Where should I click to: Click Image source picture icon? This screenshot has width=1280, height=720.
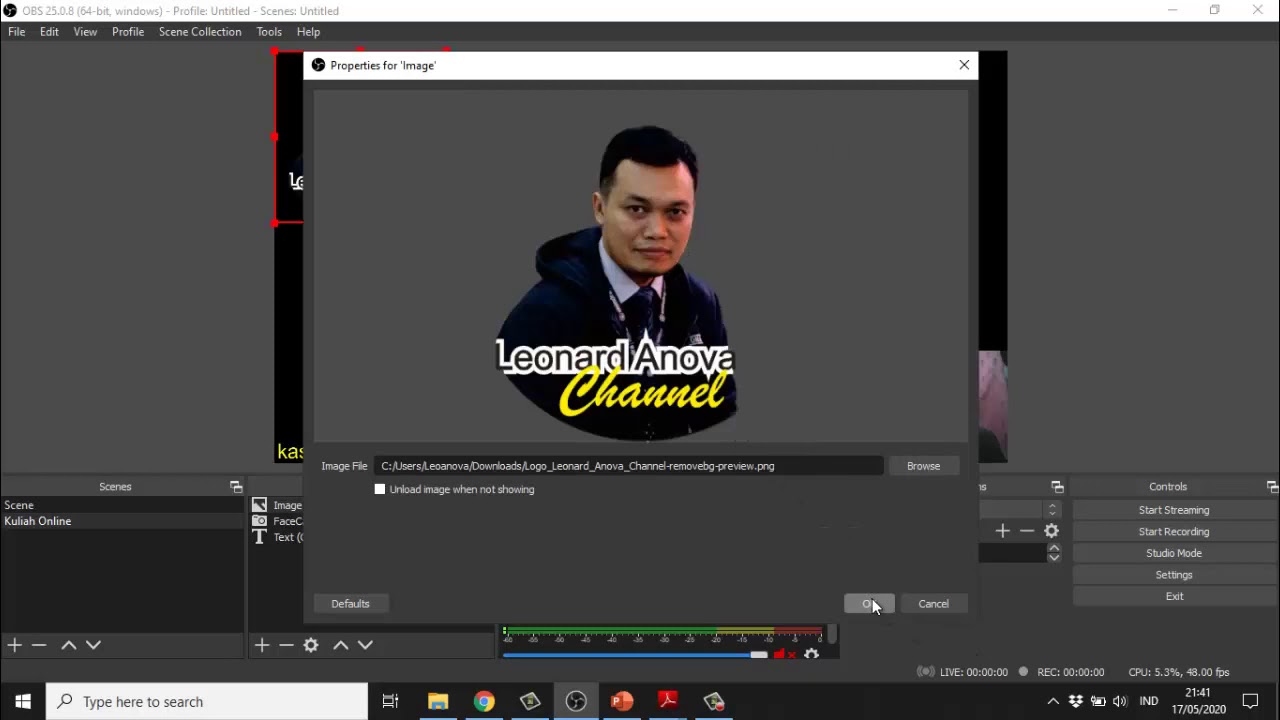point(259,505)
